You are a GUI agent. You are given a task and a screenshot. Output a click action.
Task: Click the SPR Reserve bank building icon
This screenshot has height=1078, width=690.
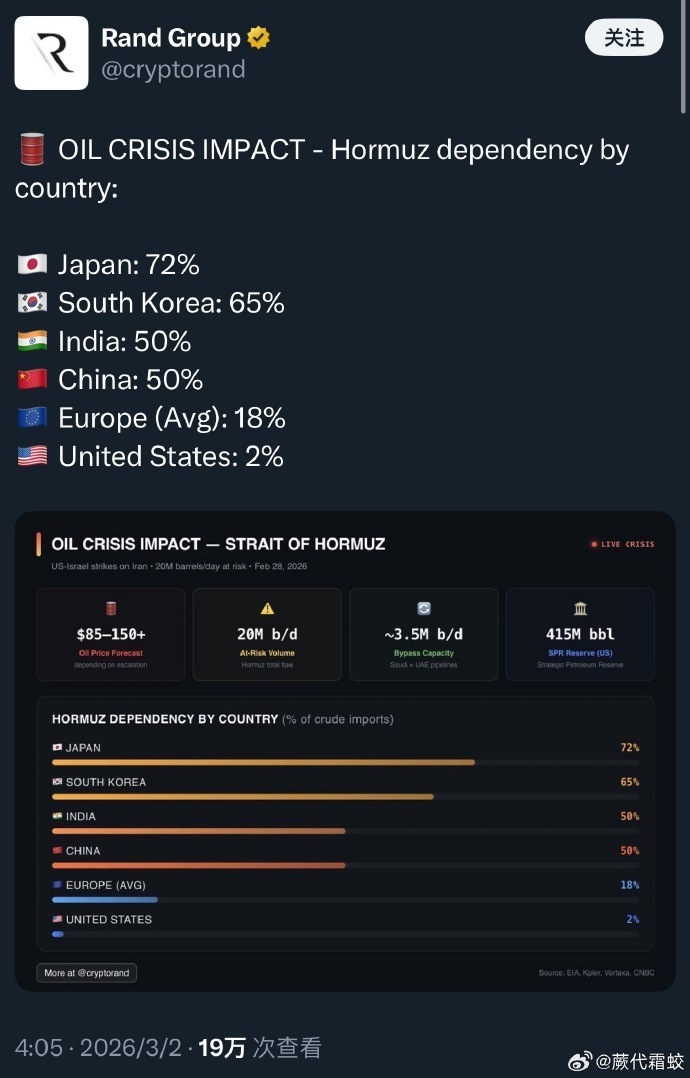[x=580, y=608]
